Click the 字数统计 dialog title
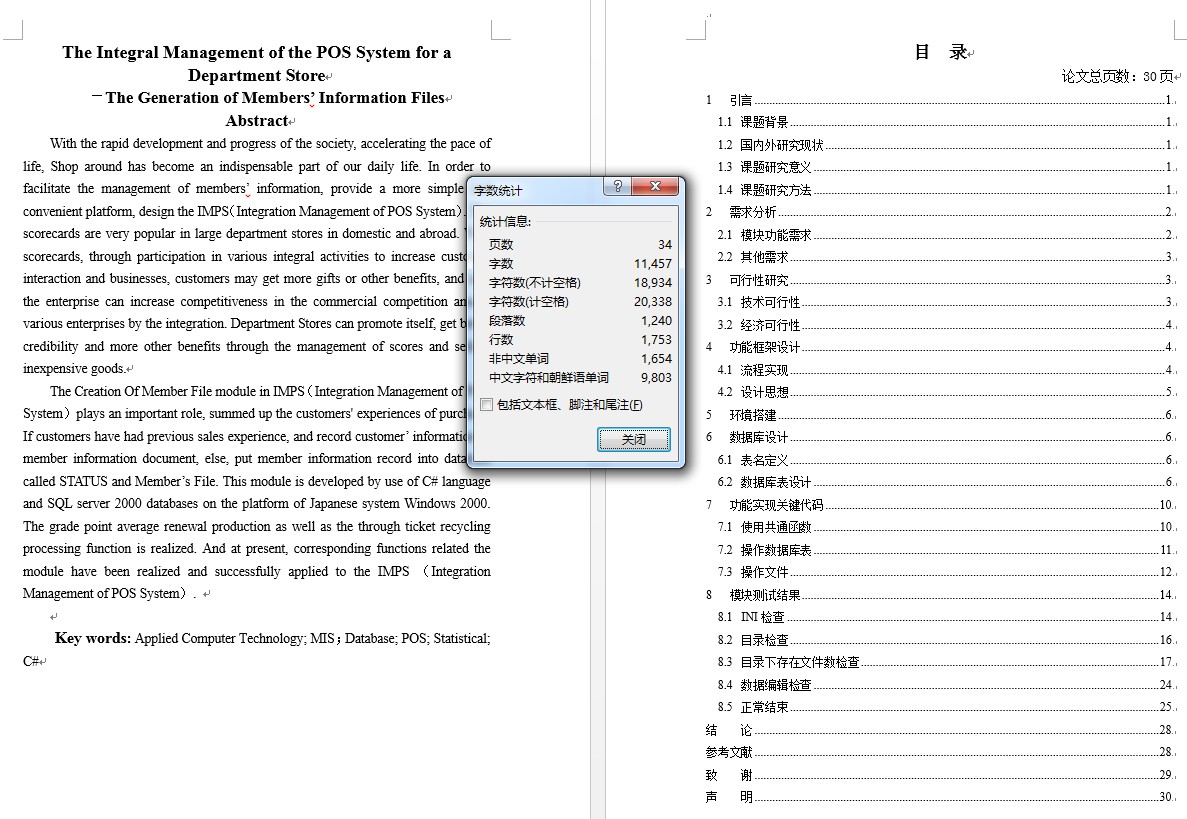 498,191
